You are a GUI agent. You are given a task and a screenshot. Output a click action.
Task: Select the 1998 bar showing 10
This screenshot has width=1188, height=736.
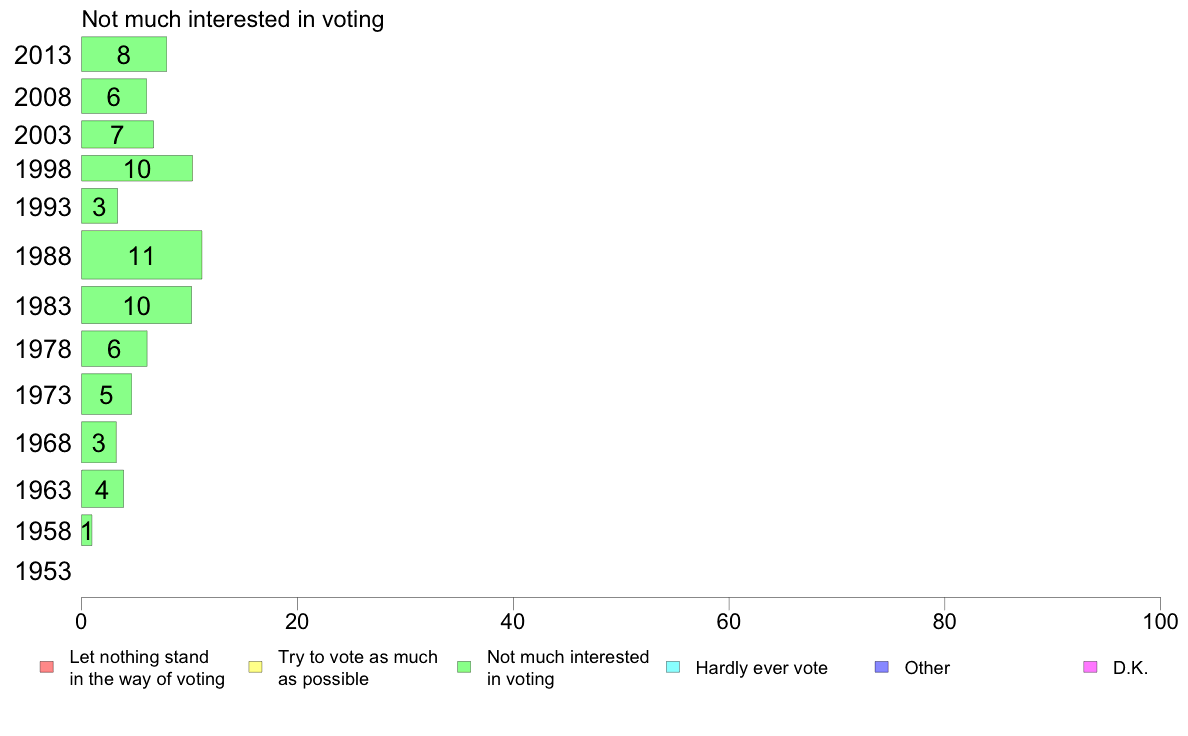tap(137, 168)
